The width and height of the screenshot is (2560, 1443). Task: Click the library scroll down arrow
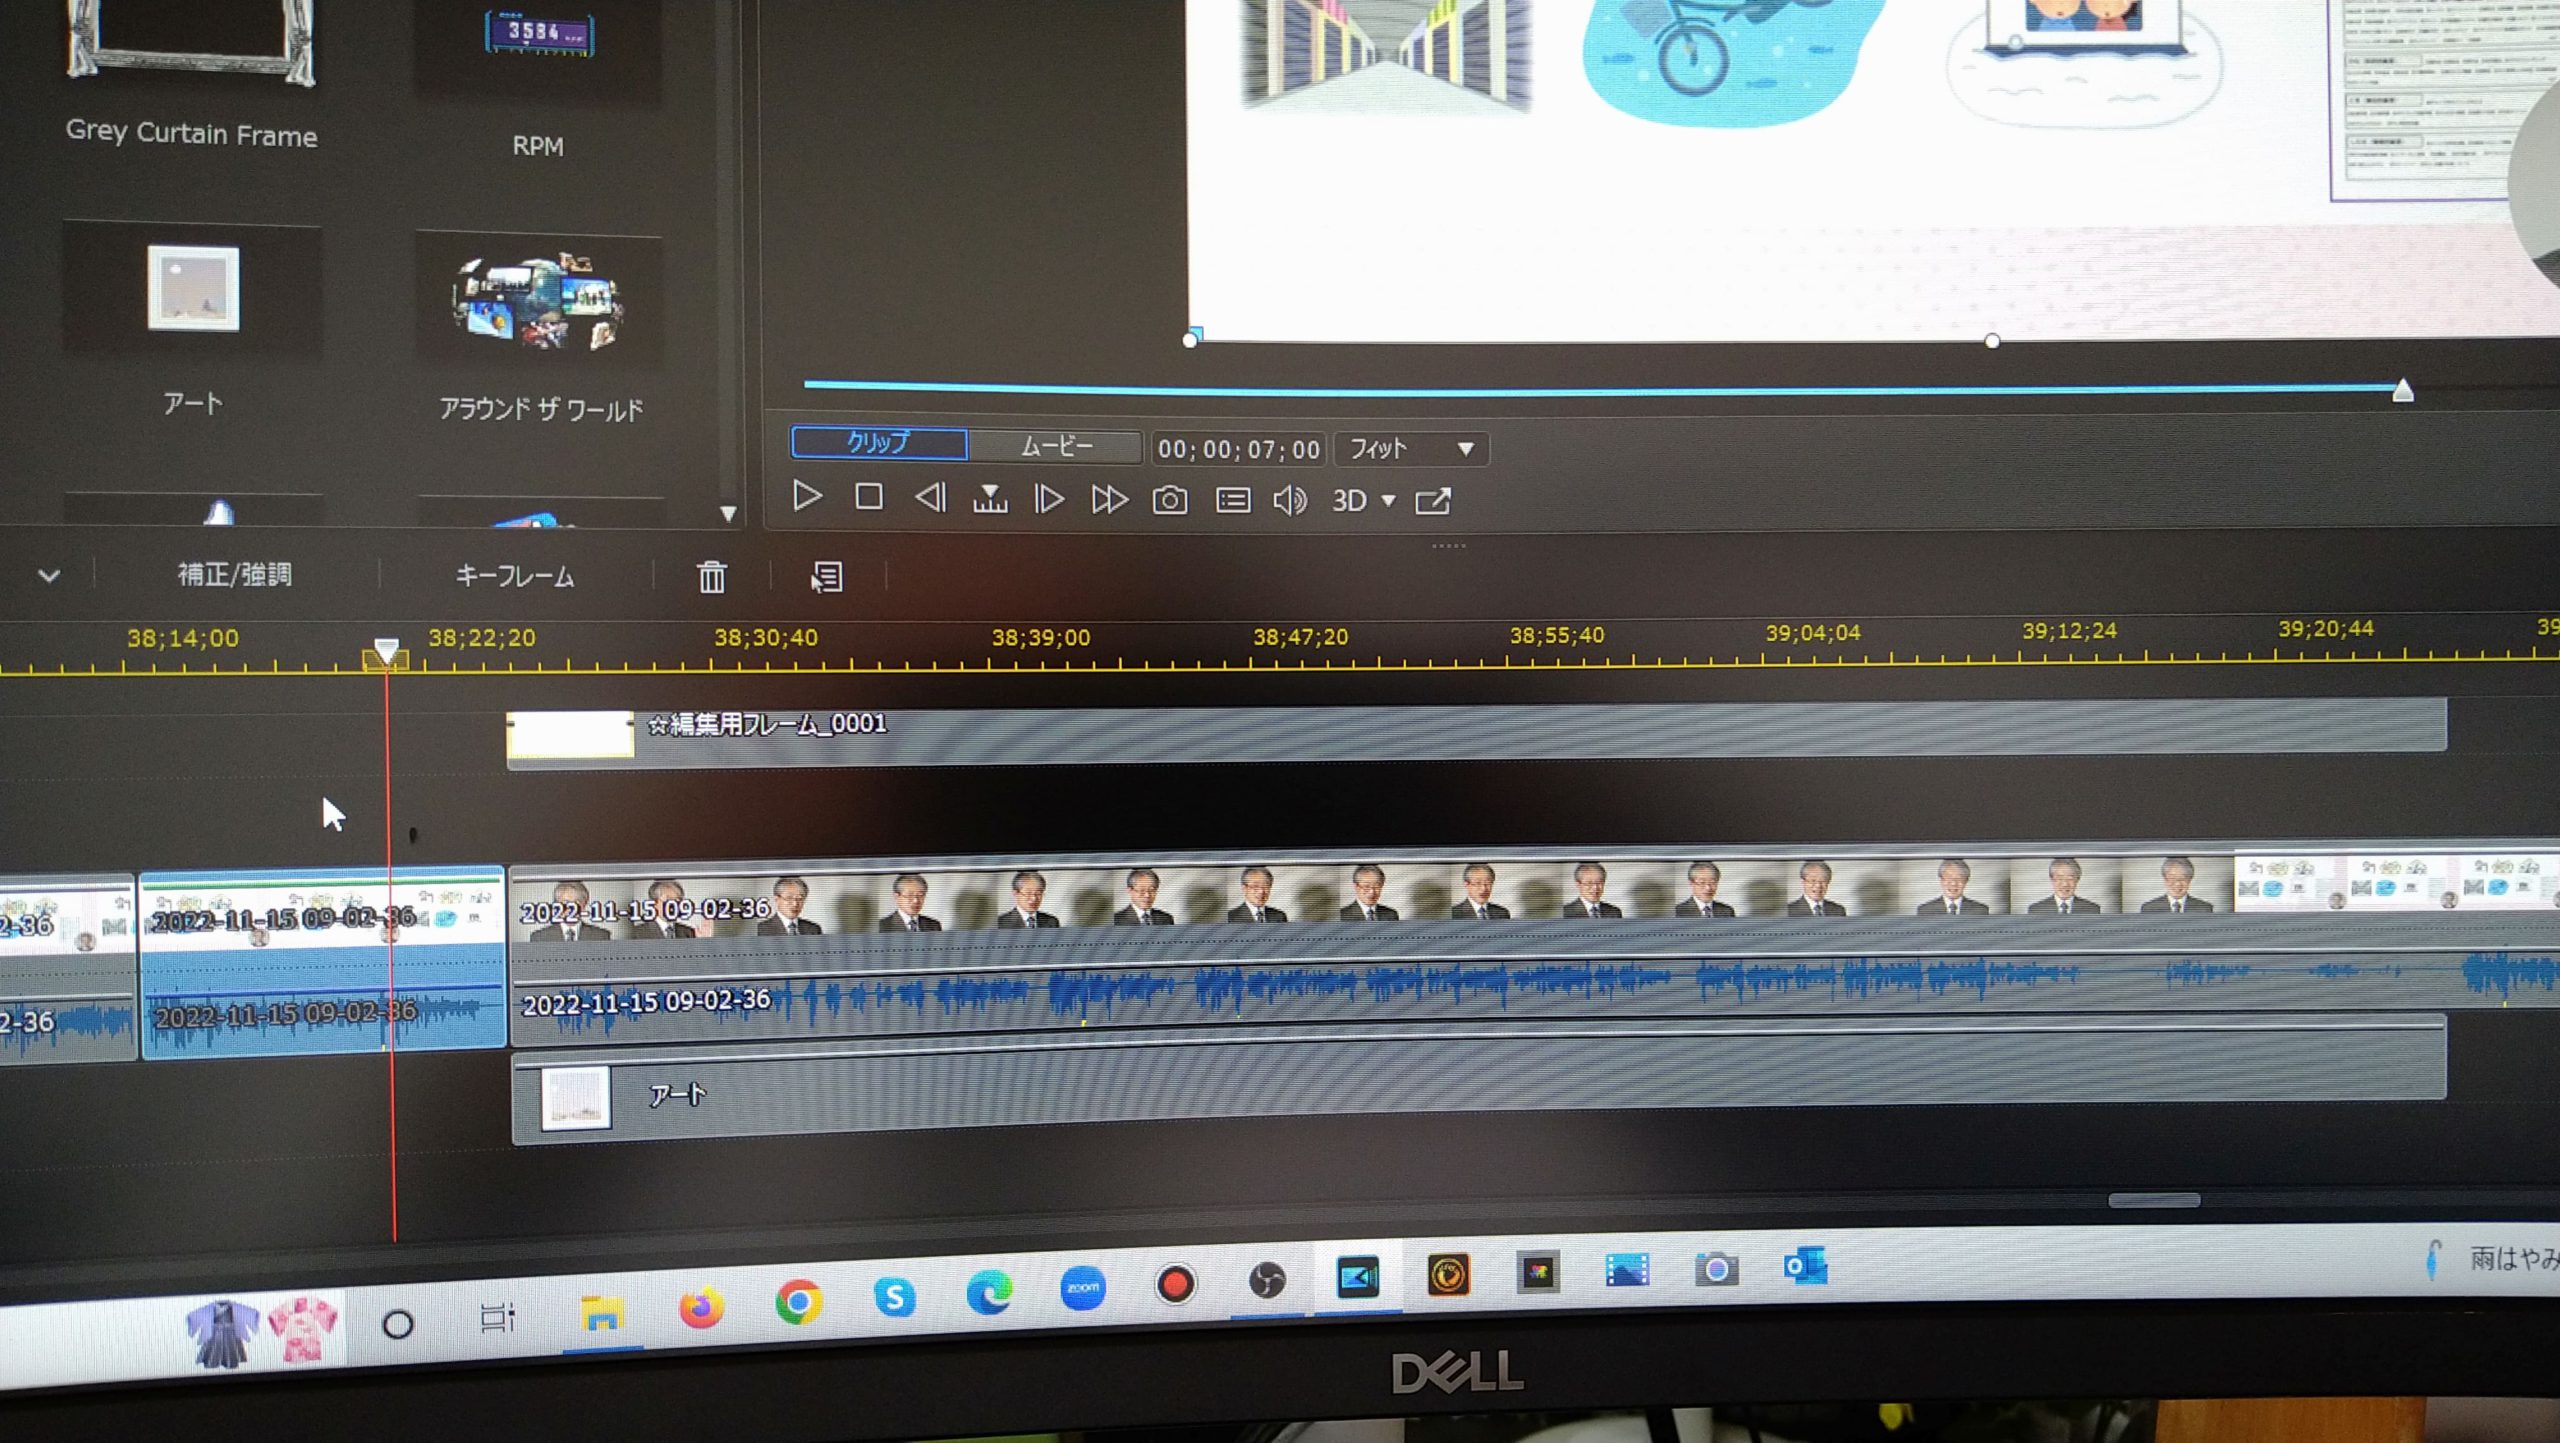point(728,514)
